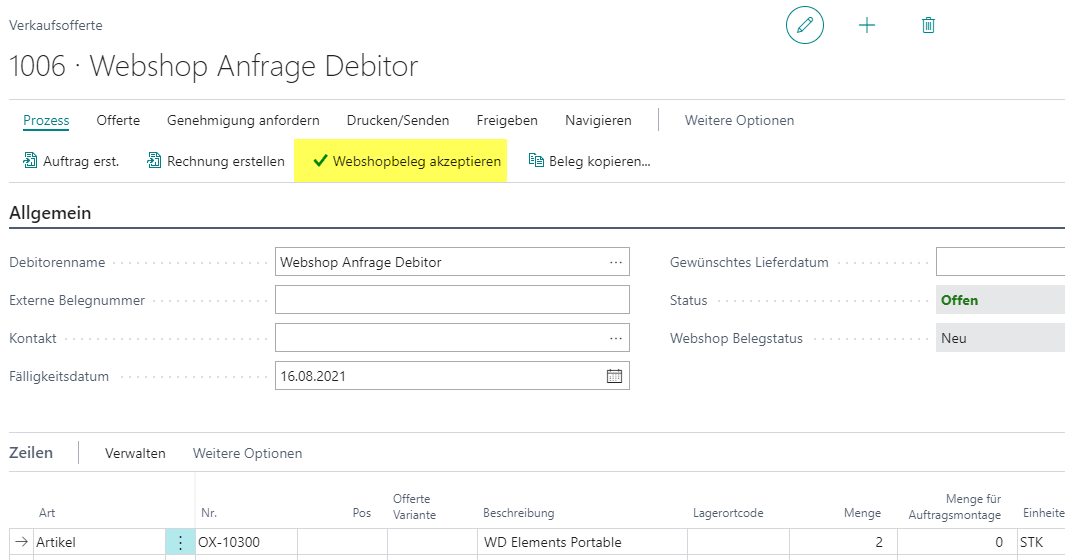1065x560 pixels.
Task: Open the Offerte menu
Action: coord(118,120)
